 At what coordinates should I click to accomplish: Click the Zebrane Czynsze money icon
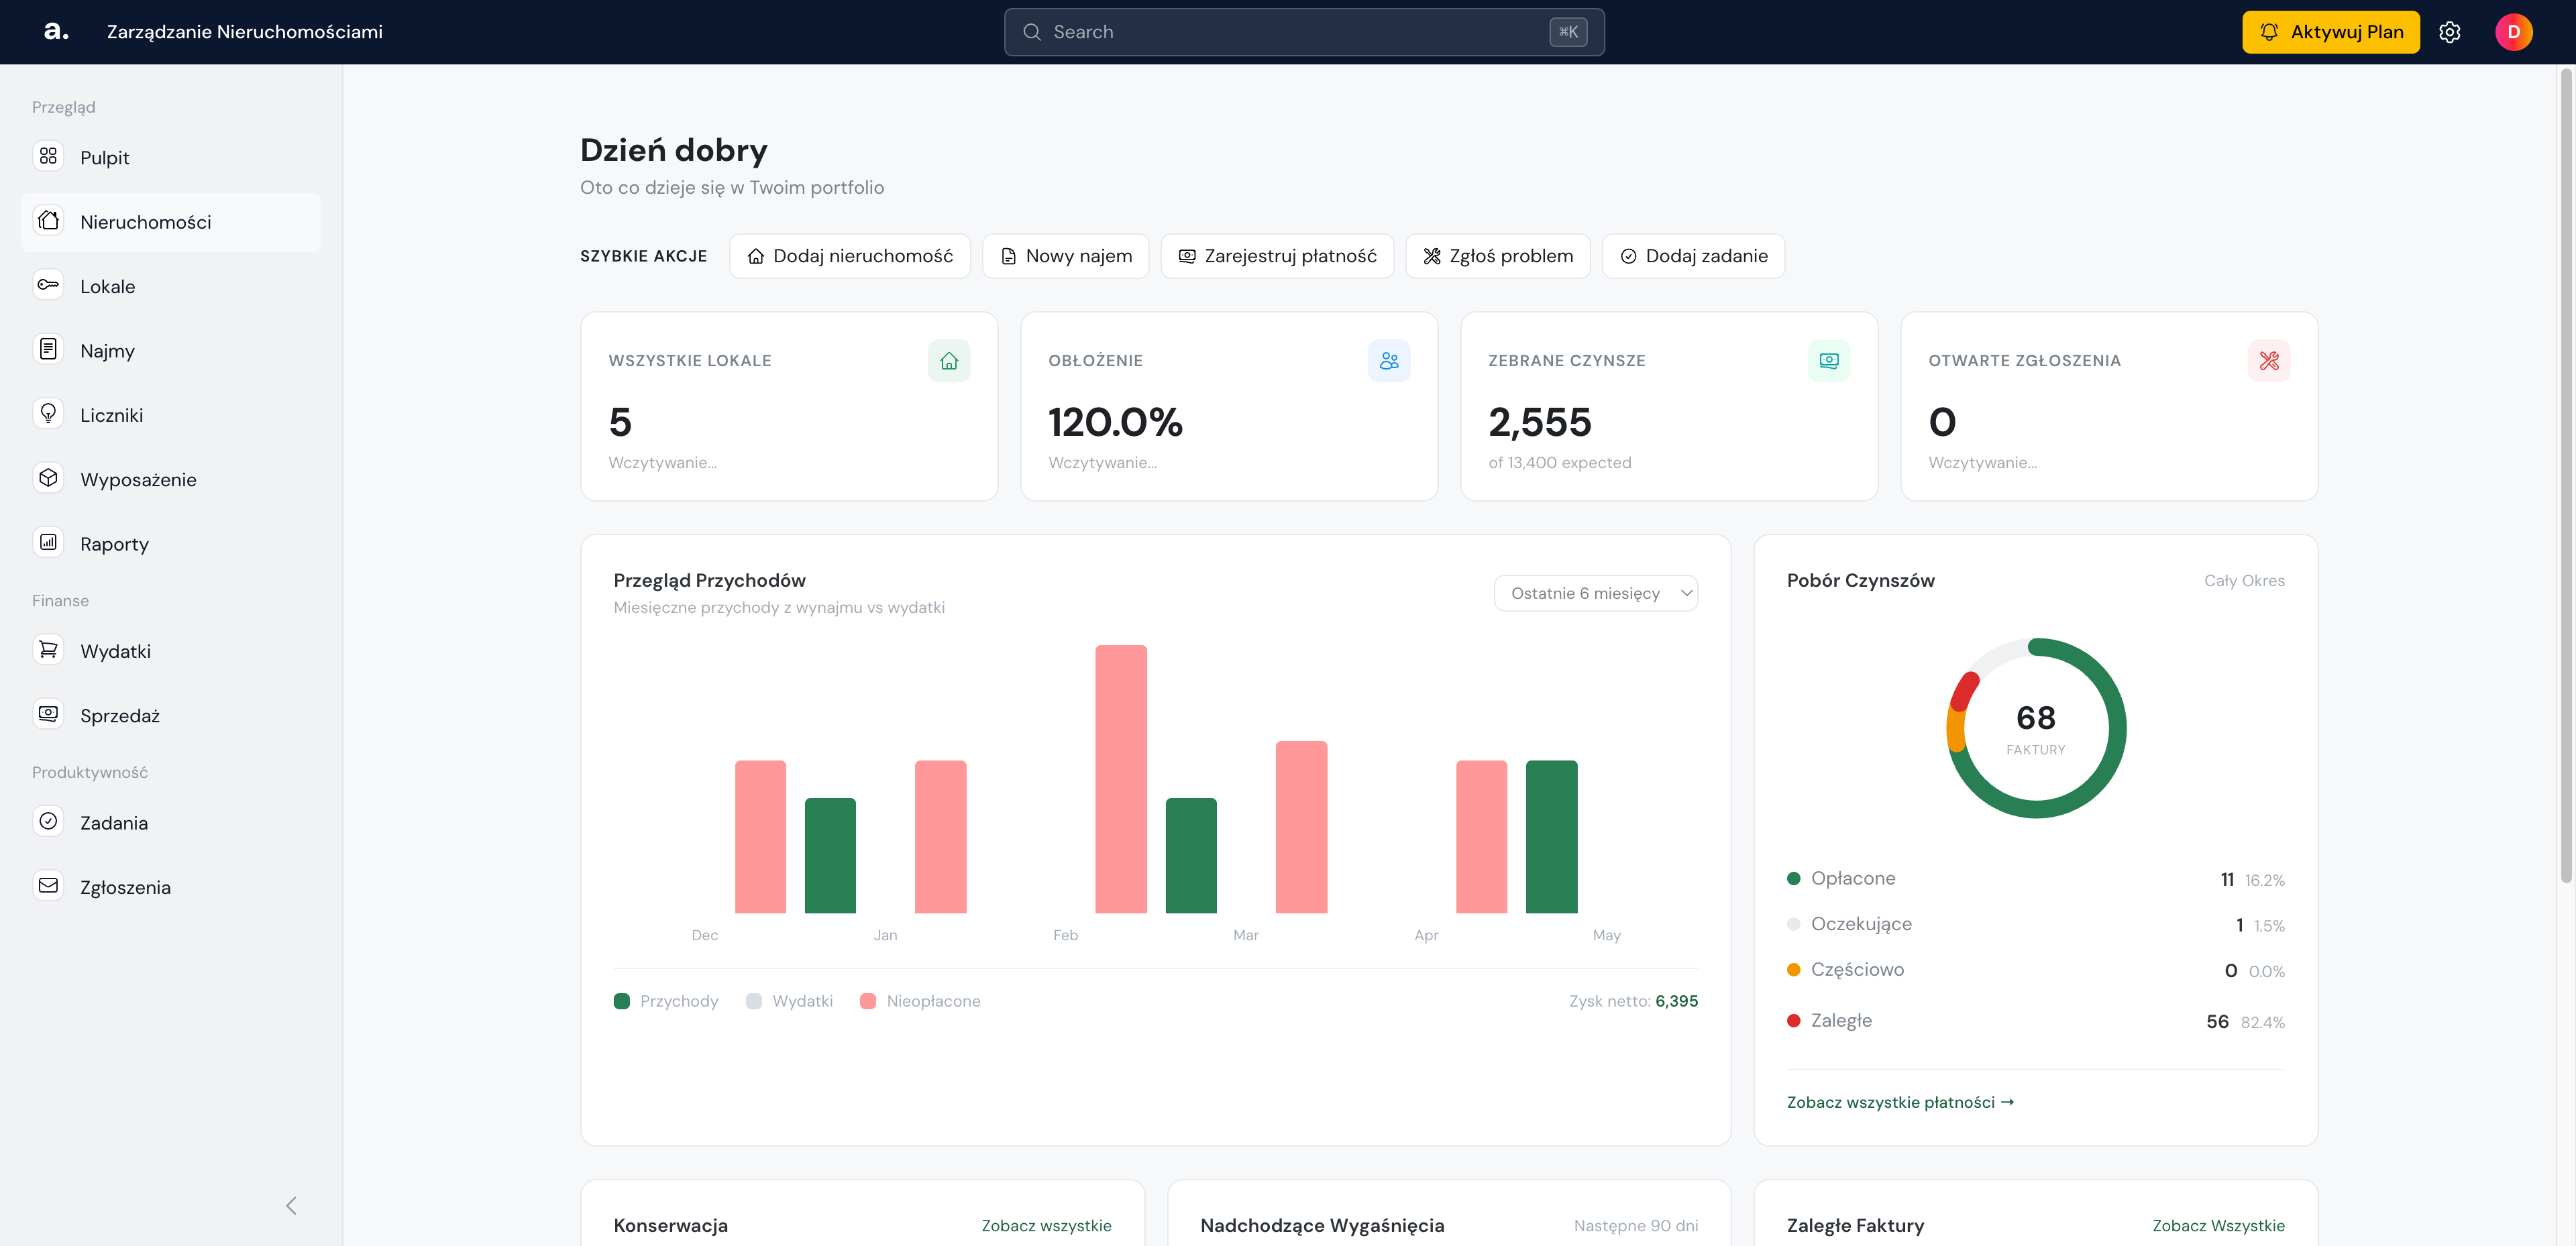point(1829,361)
